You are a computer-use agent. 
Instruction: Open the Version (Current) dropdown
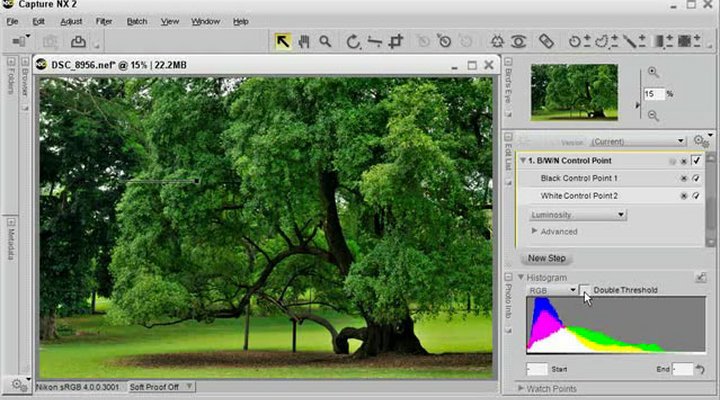coord(638,141)
